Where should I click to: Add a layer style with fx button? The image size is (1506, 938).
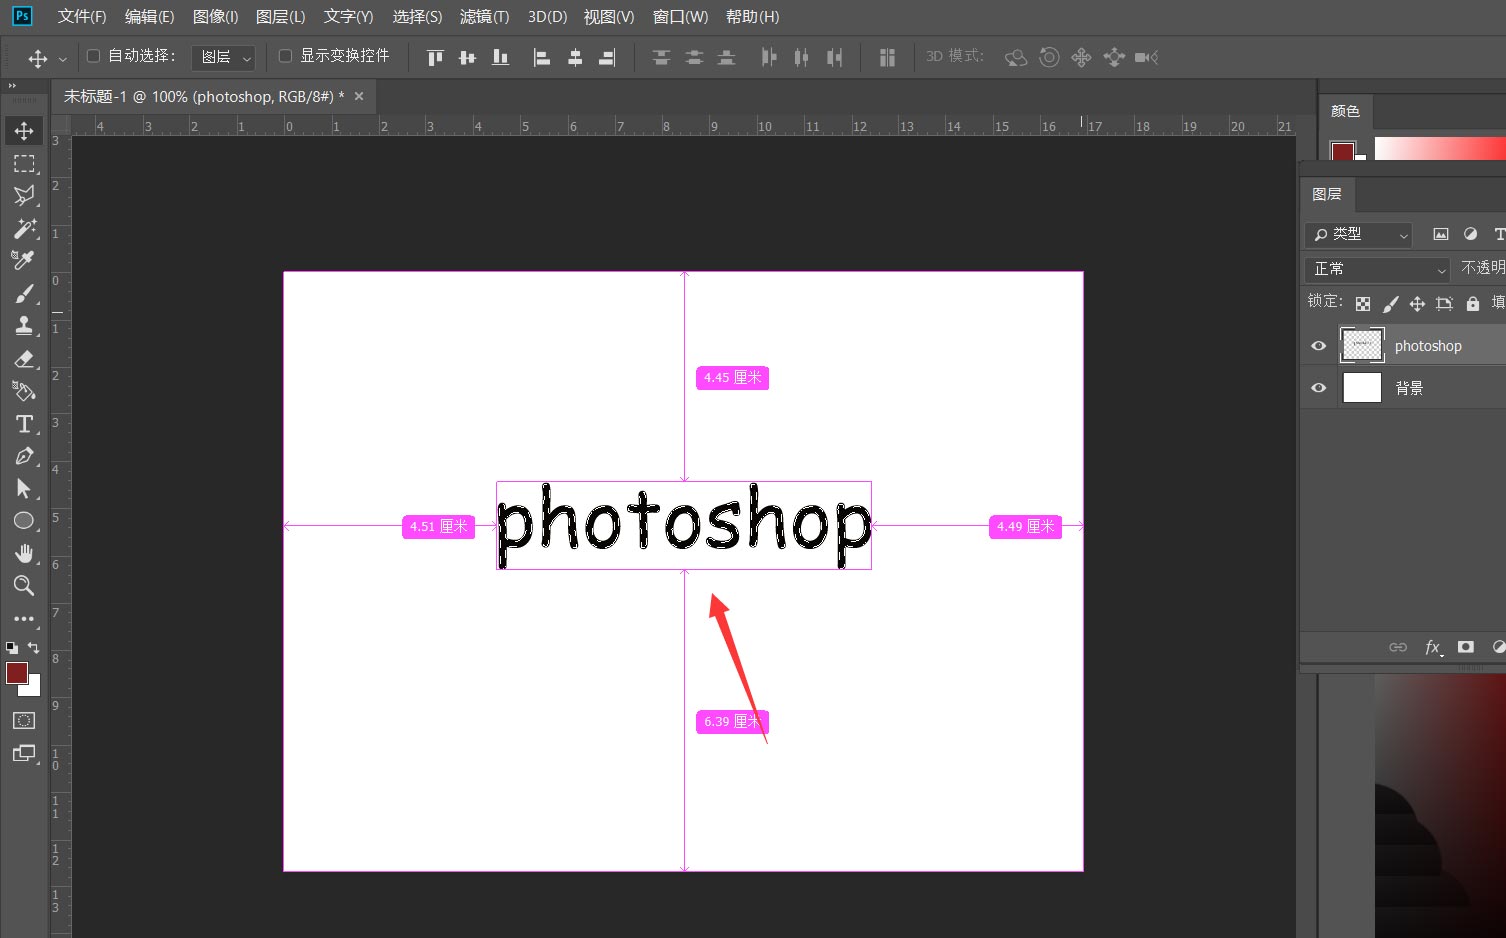(1433, 647)
